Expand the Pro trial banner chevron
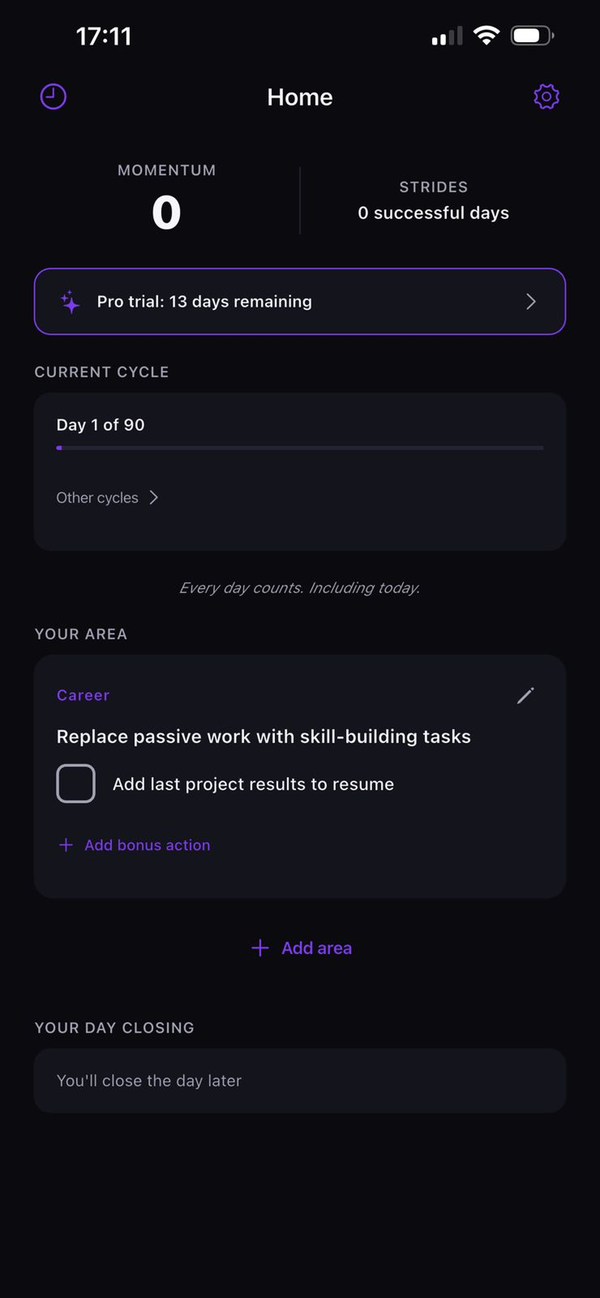This screenshot has width=600, height=1298. pos(530,301)
